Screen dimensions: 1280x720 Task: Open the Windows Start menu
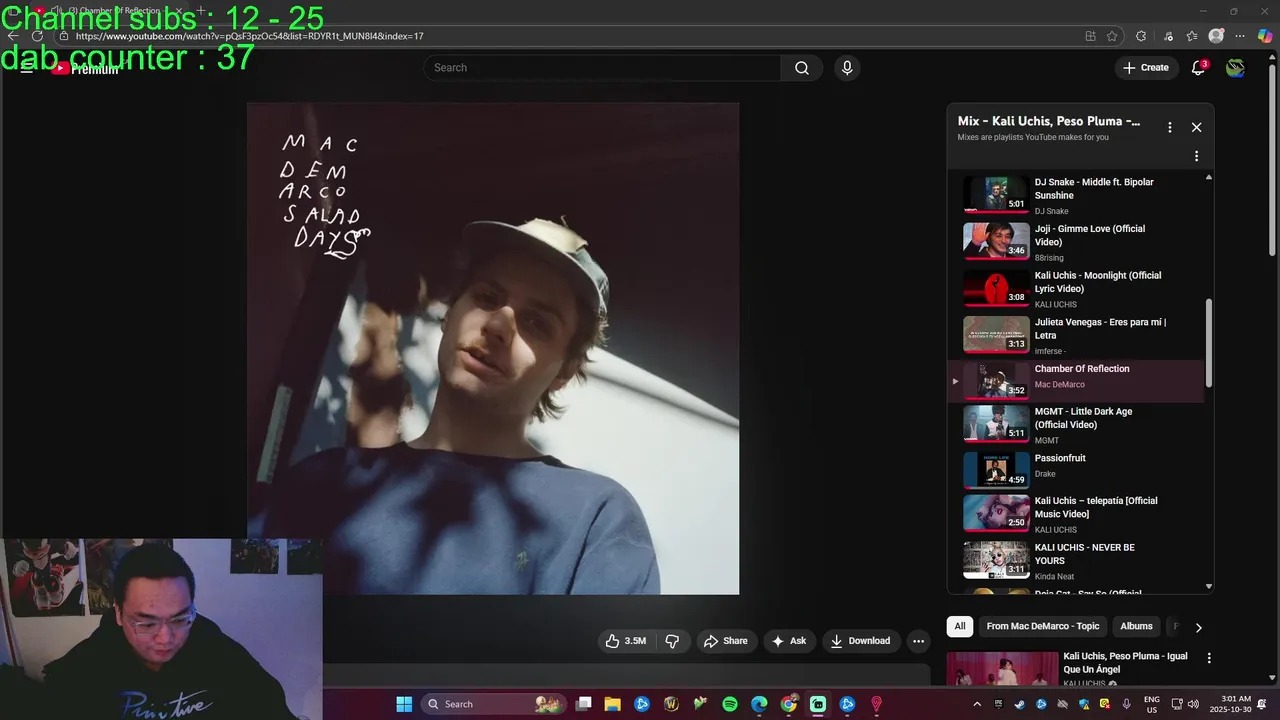click(404, 704)
